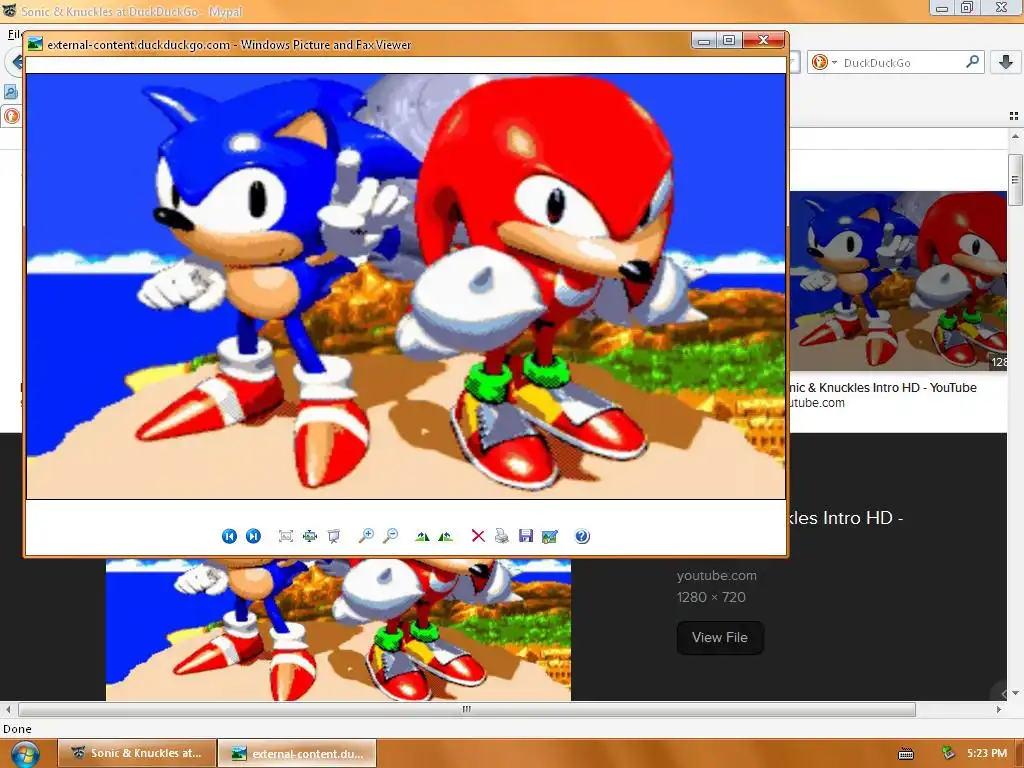Open the Windows Start button
Screen dimensions: 1024x768
tap(25, 754)
